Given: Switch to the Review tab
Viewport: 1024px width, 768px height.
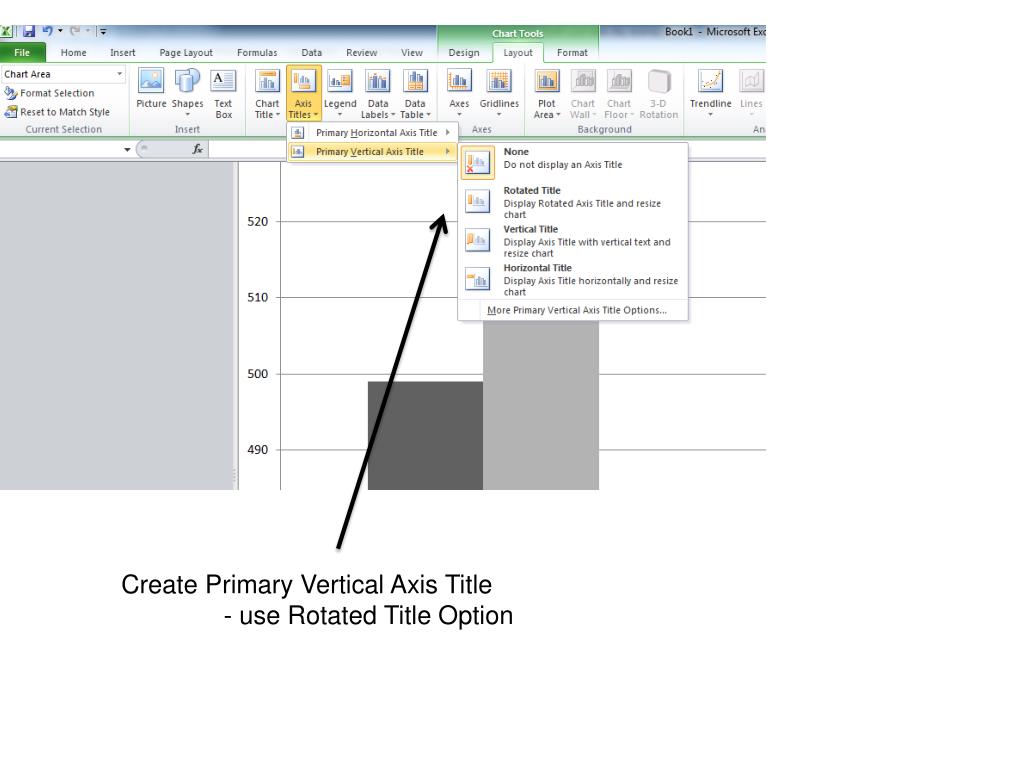Looking at the screenshot, I should (x=361, y=52).
